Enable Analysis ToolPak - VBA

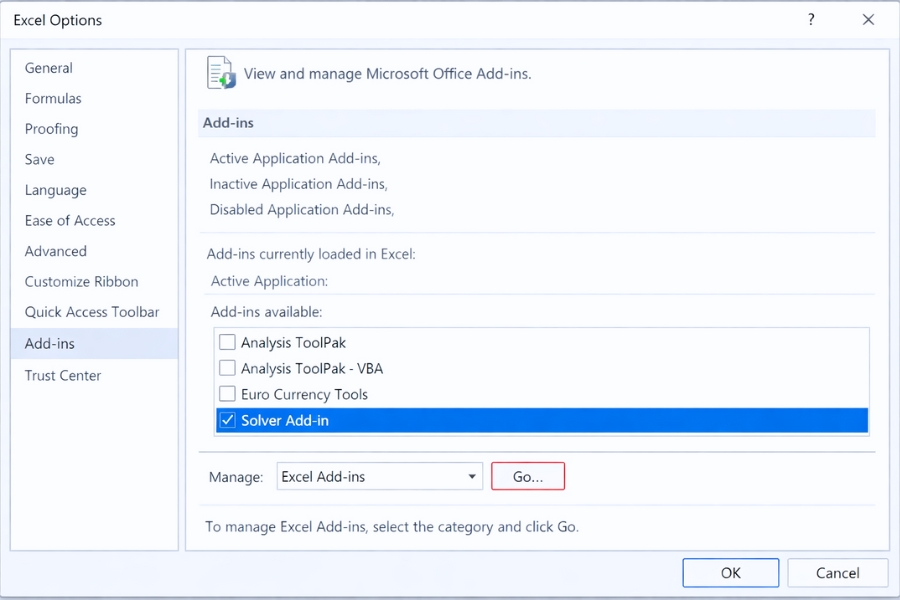pos(227,368)
